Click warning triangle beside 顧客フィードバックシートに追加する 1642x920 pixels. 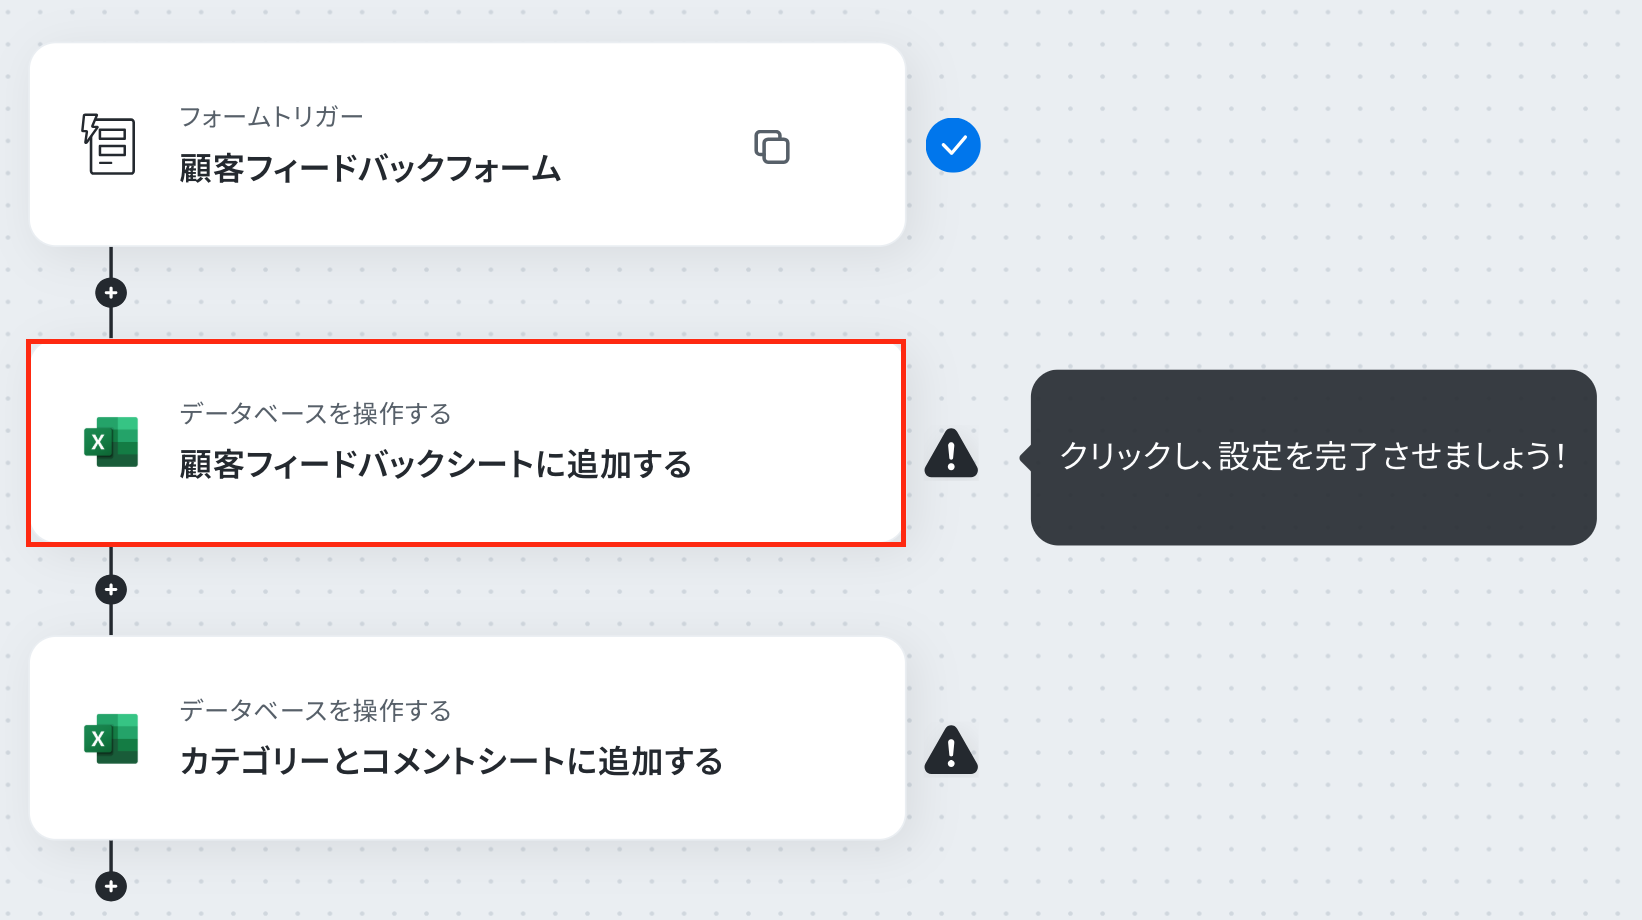point(951,453)
